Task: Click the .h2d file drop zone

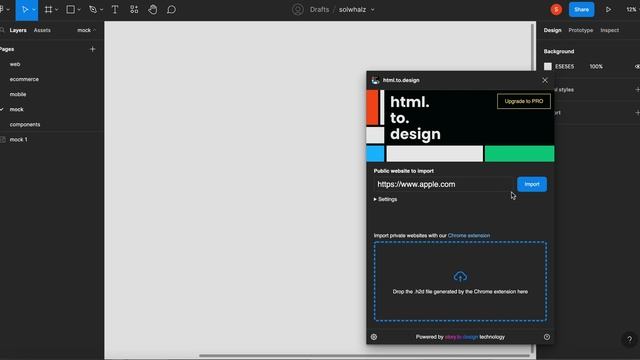Action: point(460,281)
